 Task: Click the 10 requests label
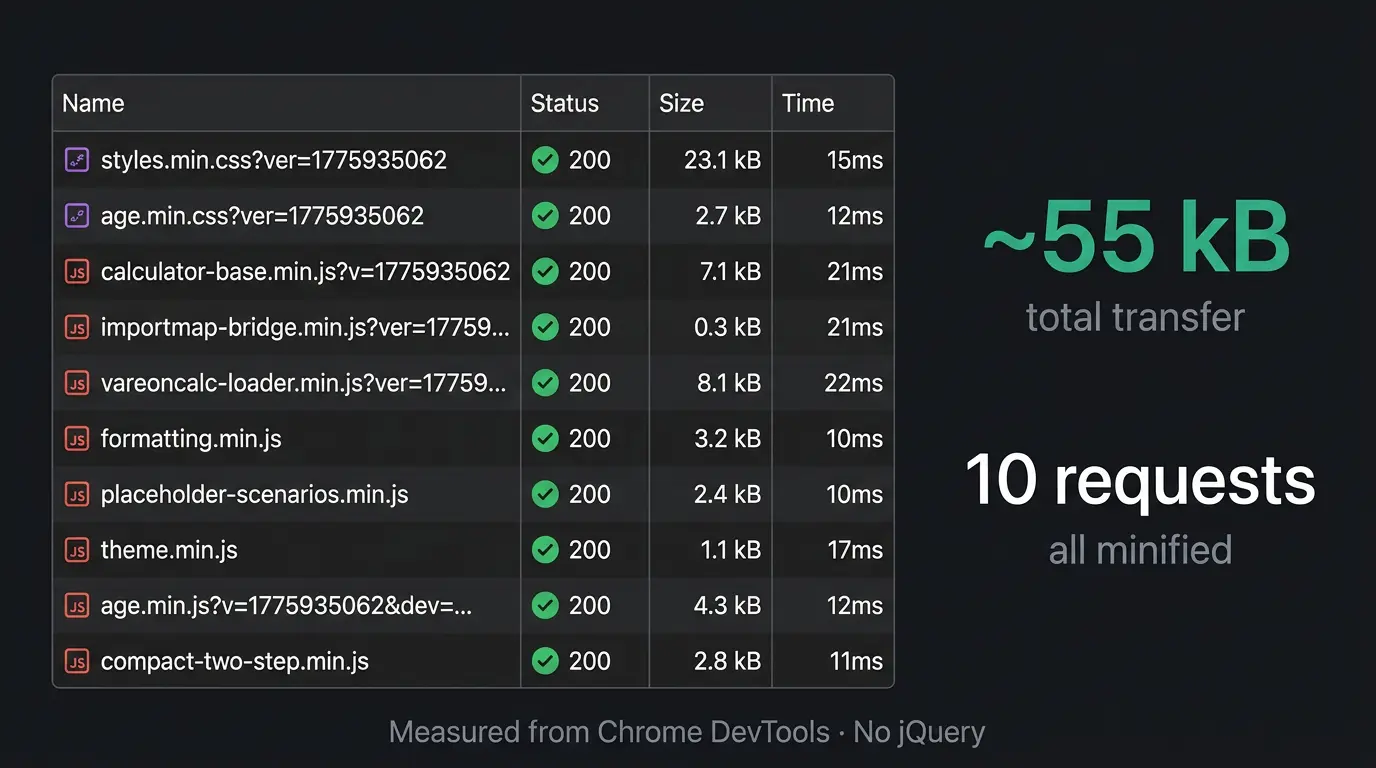click(1141, 480)
